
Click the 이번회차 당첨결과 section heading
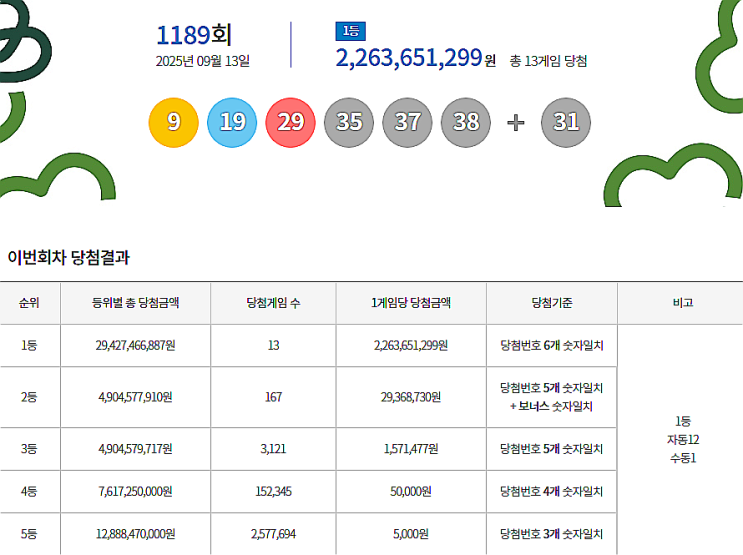tap(69, 257)
